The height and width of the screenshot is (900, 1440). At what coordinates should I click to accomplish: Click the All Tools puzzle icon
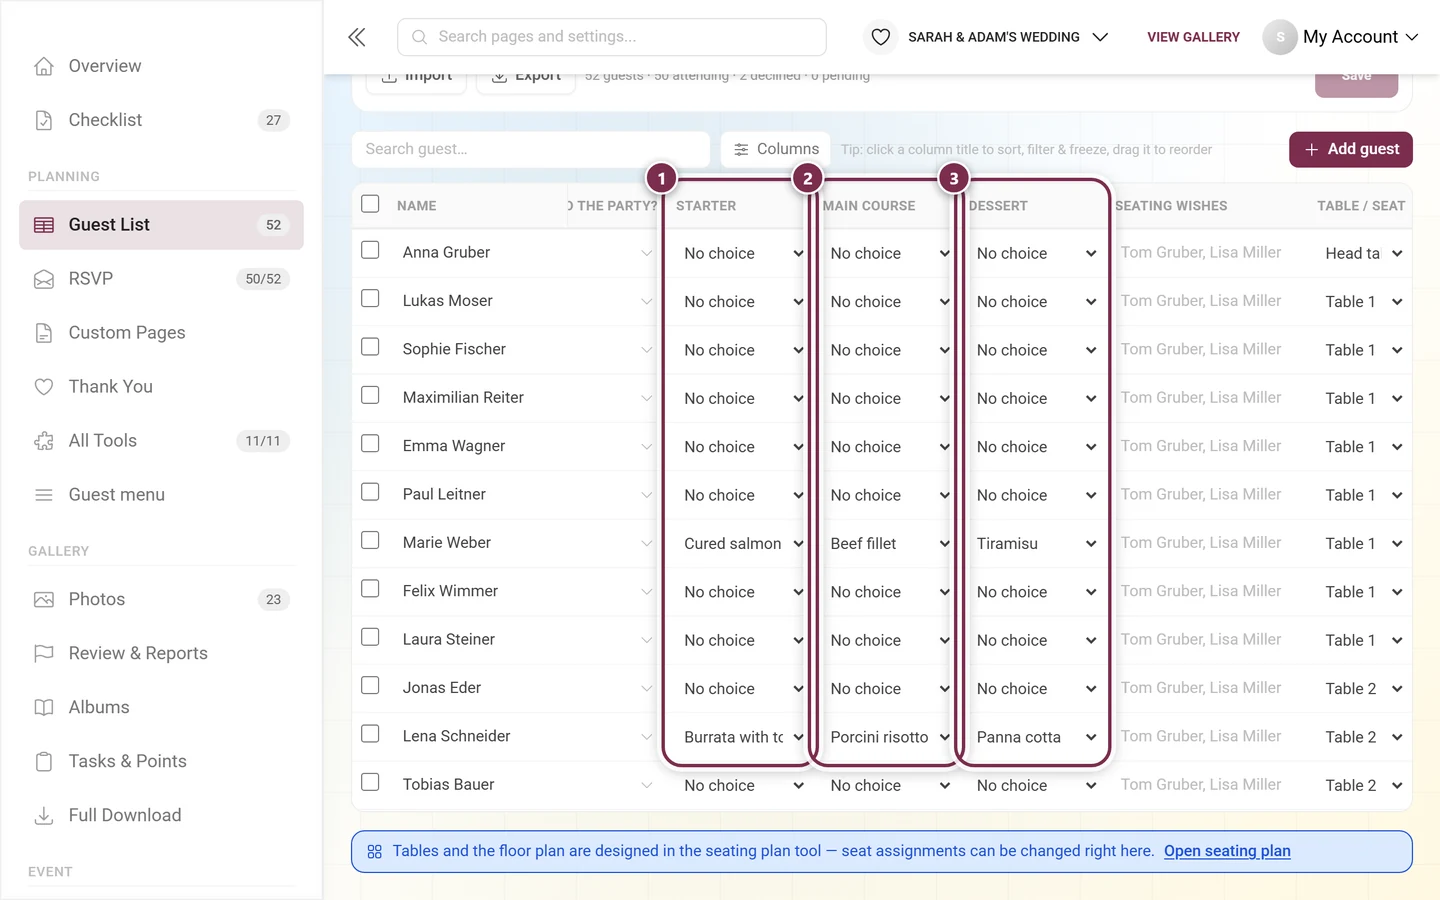coord(44,441)
